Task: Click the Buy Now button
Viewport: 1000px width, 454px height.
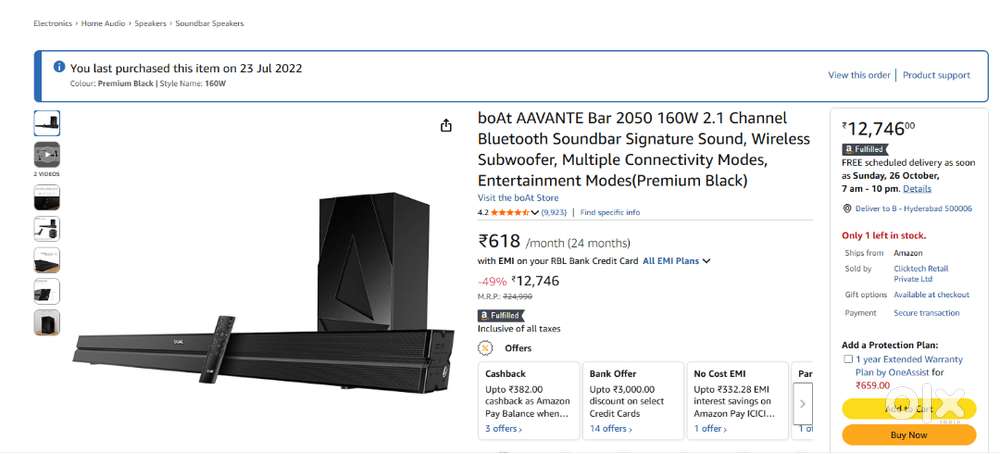Action: [x=908, y=435]
